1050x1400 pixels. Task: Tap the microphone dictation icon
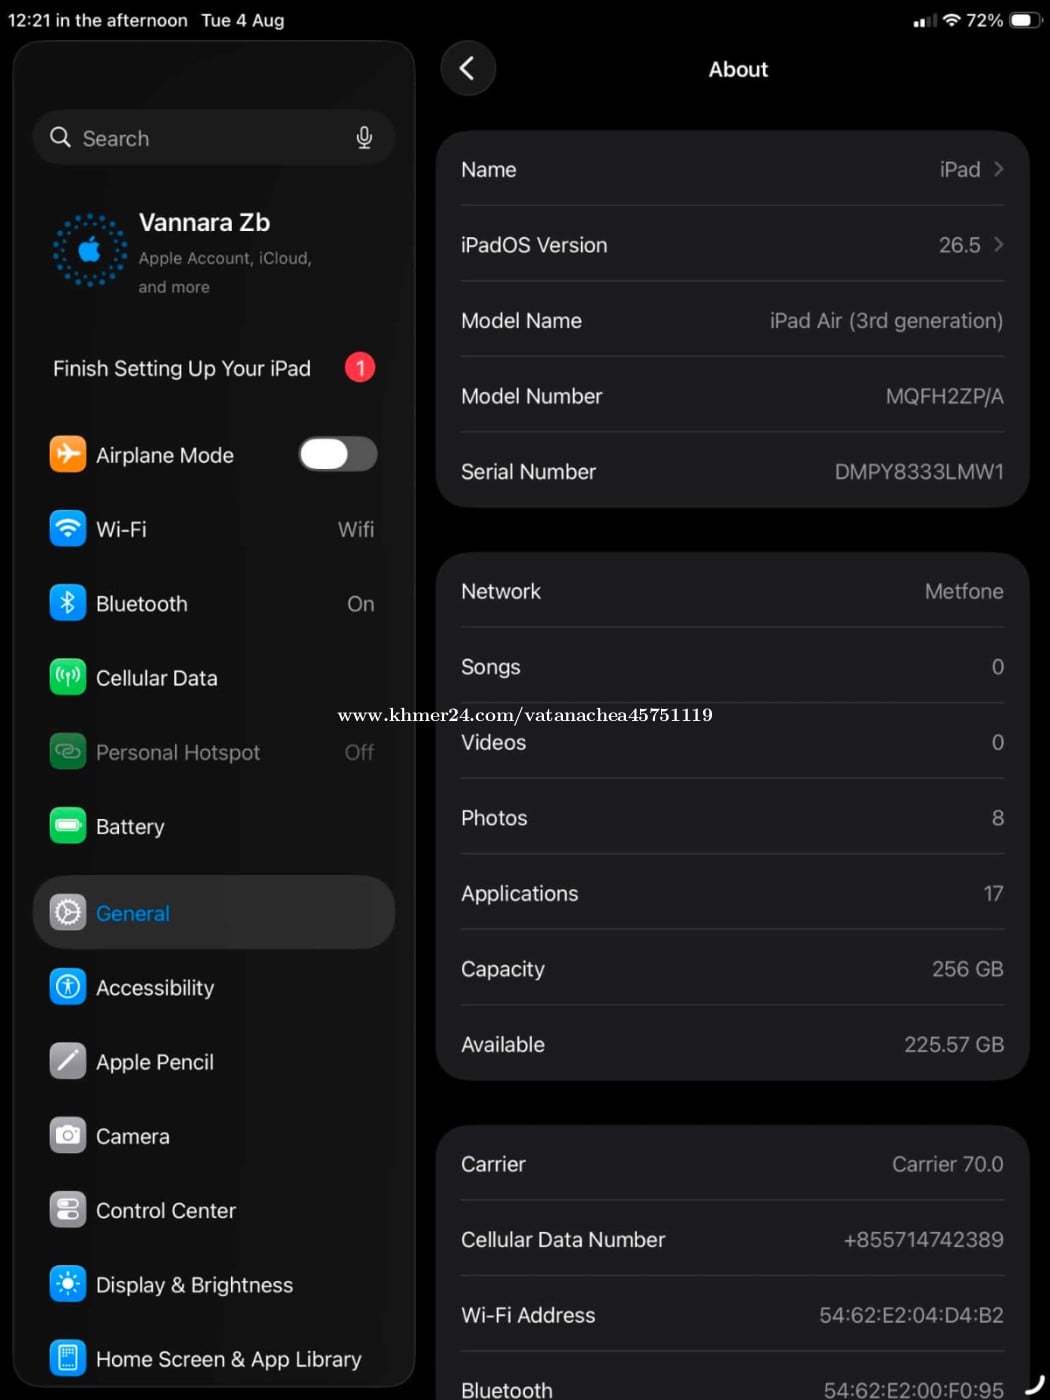click(x=364, y=138)
